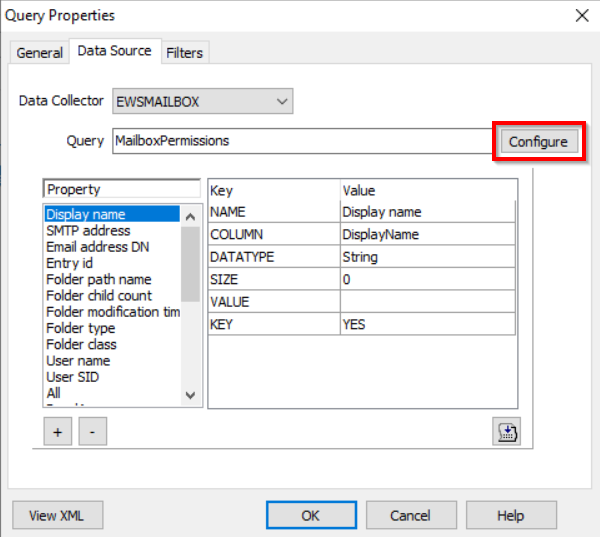Close the Query Properties dialog

pyautogui.click(x=582, y=16)
